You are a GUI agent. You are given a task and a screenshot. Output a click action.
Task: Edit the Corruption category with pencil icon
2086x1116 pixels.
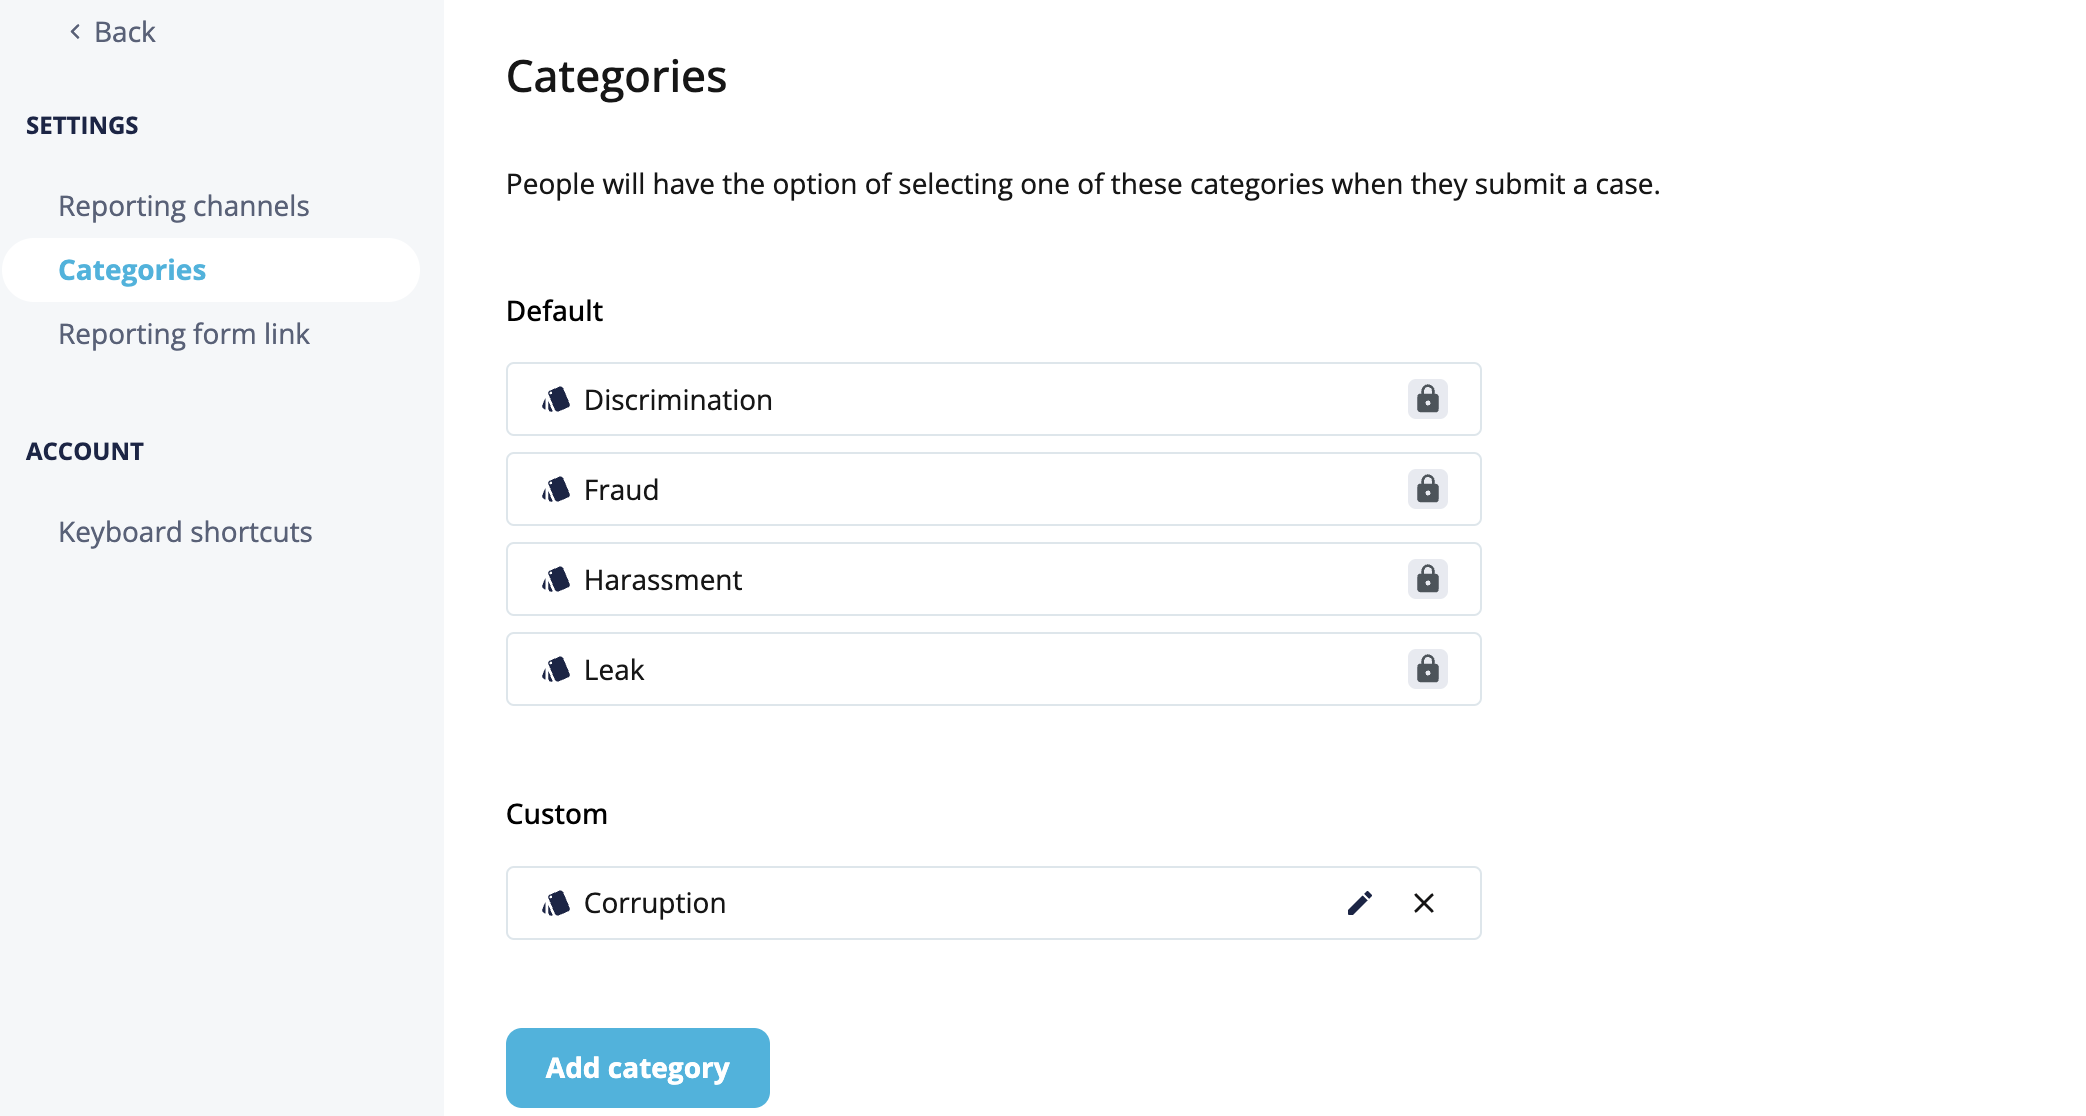(1359, 903)
